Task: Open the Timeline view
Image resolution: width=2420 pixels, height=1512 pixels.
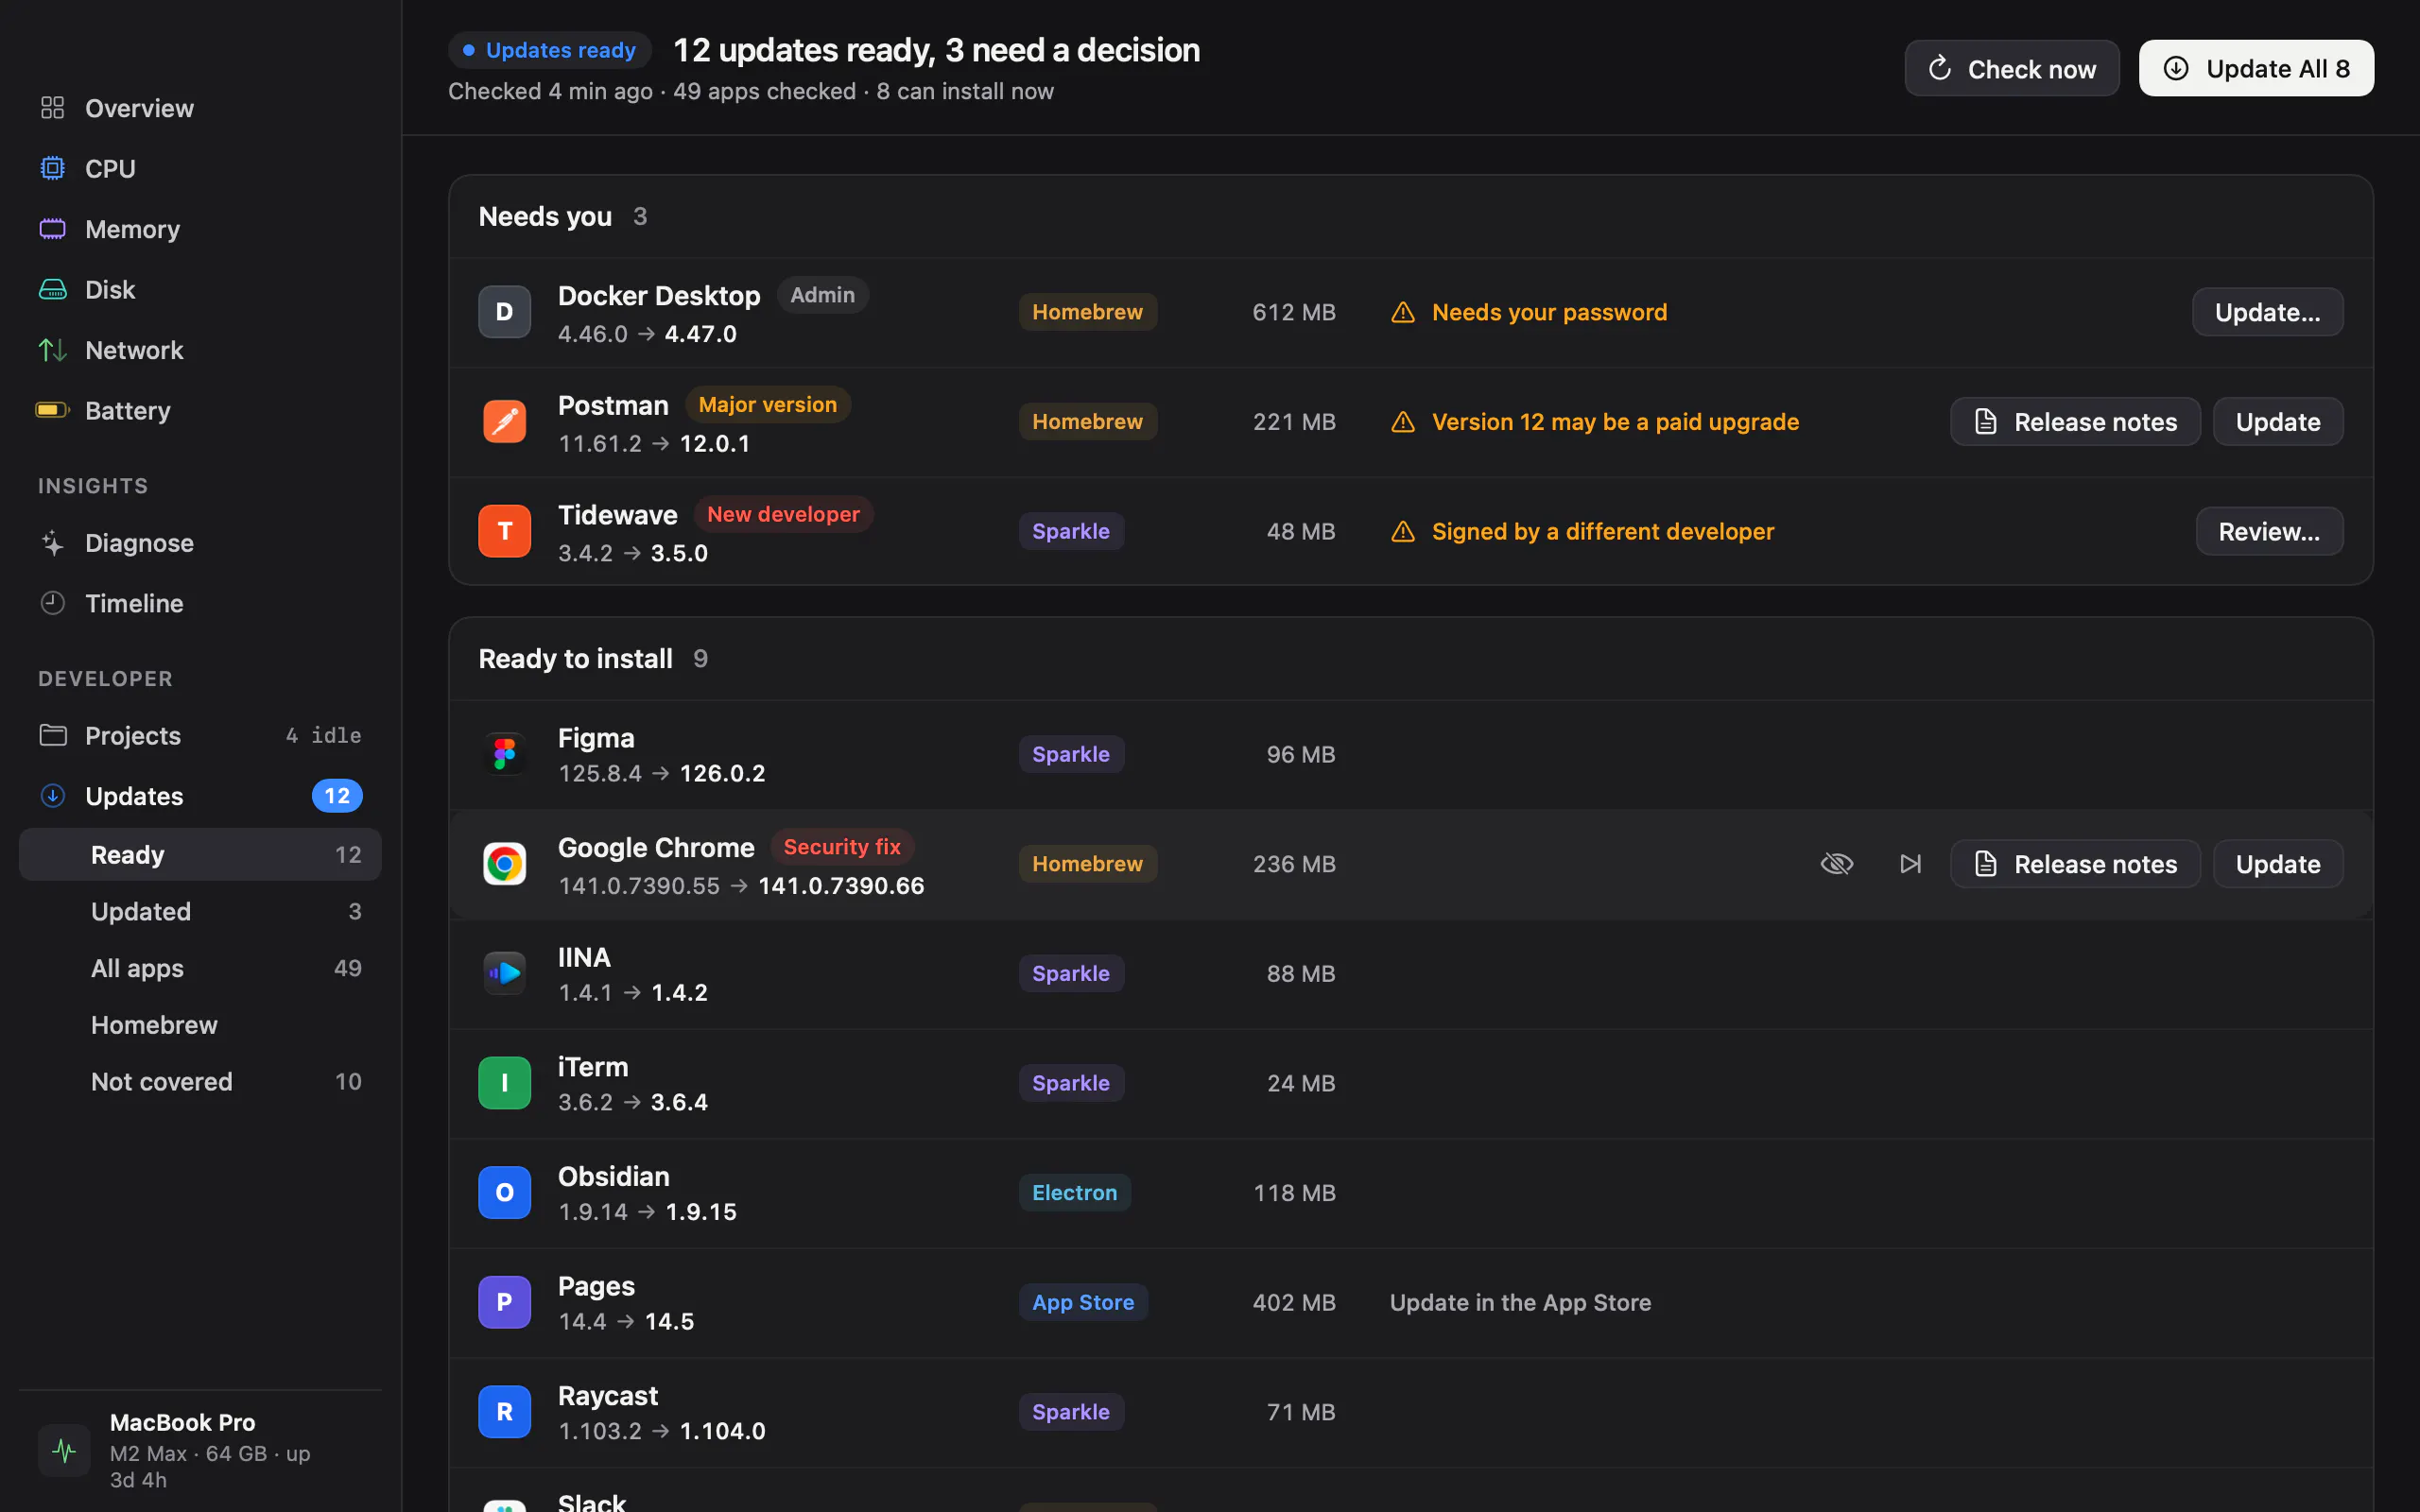Action: 200,603
